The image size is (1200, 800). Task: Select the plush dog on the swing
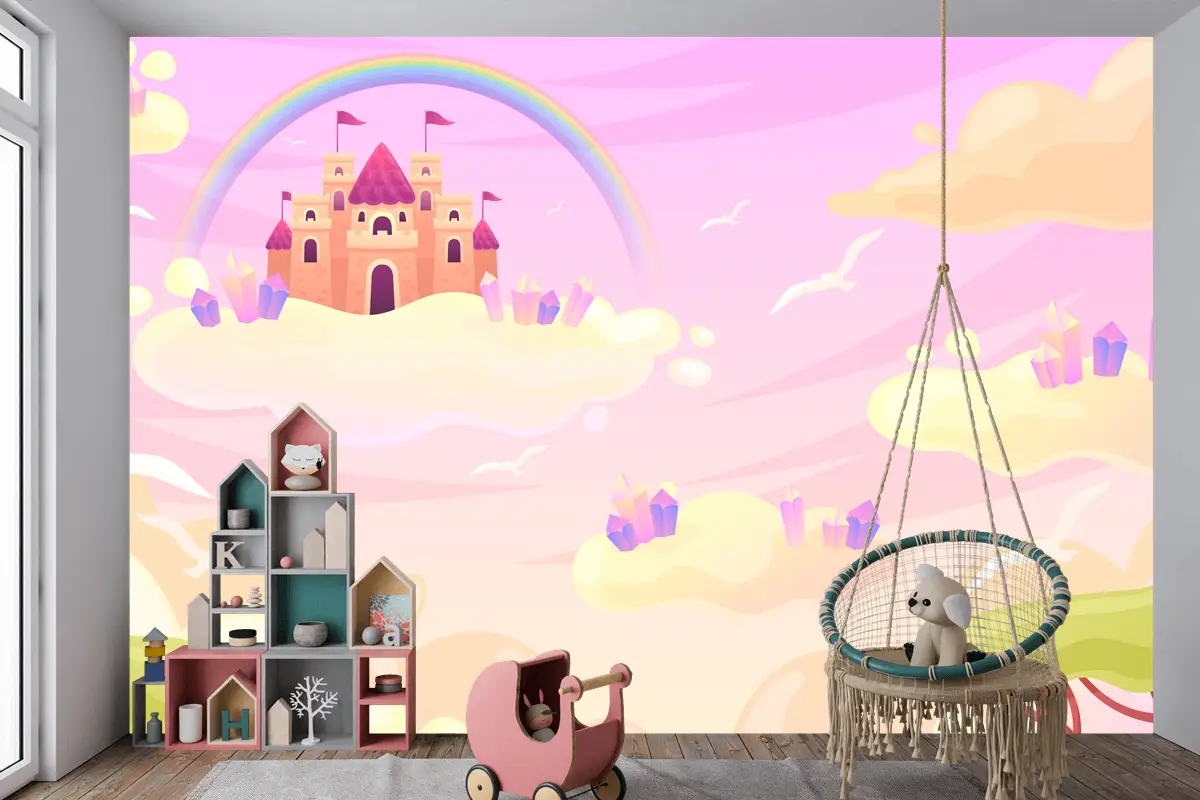click(x=938, y=614)
